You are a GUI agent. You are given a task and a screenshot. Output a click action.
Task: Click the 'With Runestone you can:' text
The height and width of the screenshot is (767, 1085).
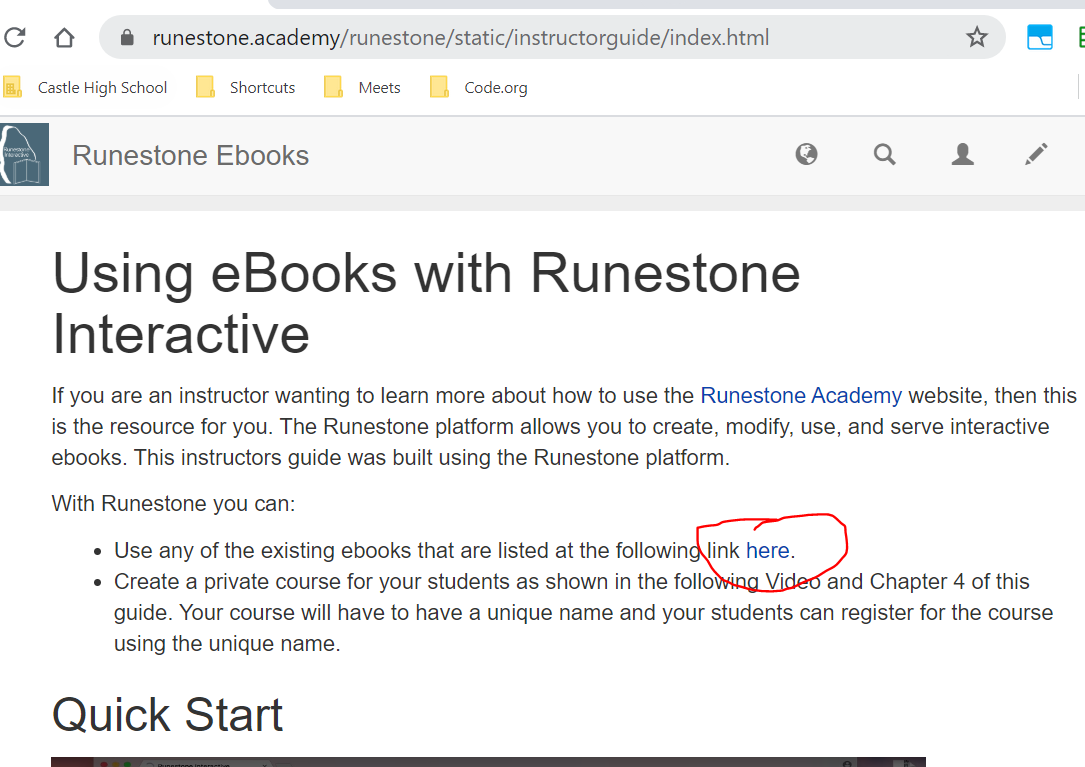tap(173, 503)
